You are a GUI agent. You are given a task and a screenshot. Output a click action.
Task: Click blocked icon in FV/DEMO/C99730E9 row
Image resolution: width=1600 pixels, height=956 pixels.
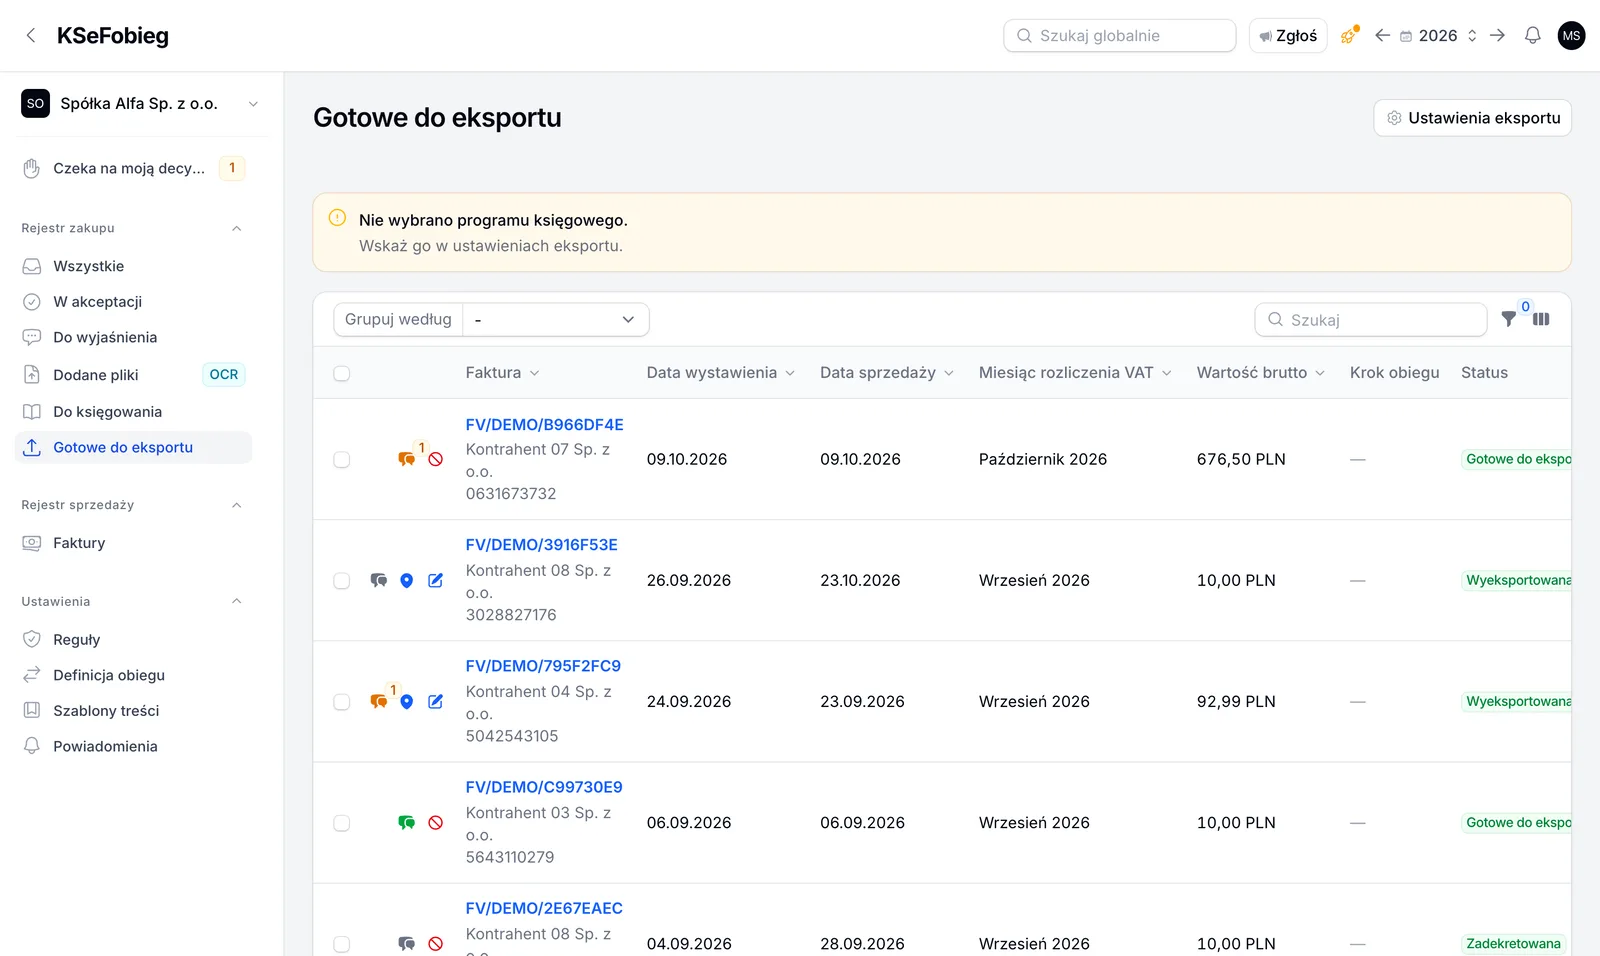point(436,822)
